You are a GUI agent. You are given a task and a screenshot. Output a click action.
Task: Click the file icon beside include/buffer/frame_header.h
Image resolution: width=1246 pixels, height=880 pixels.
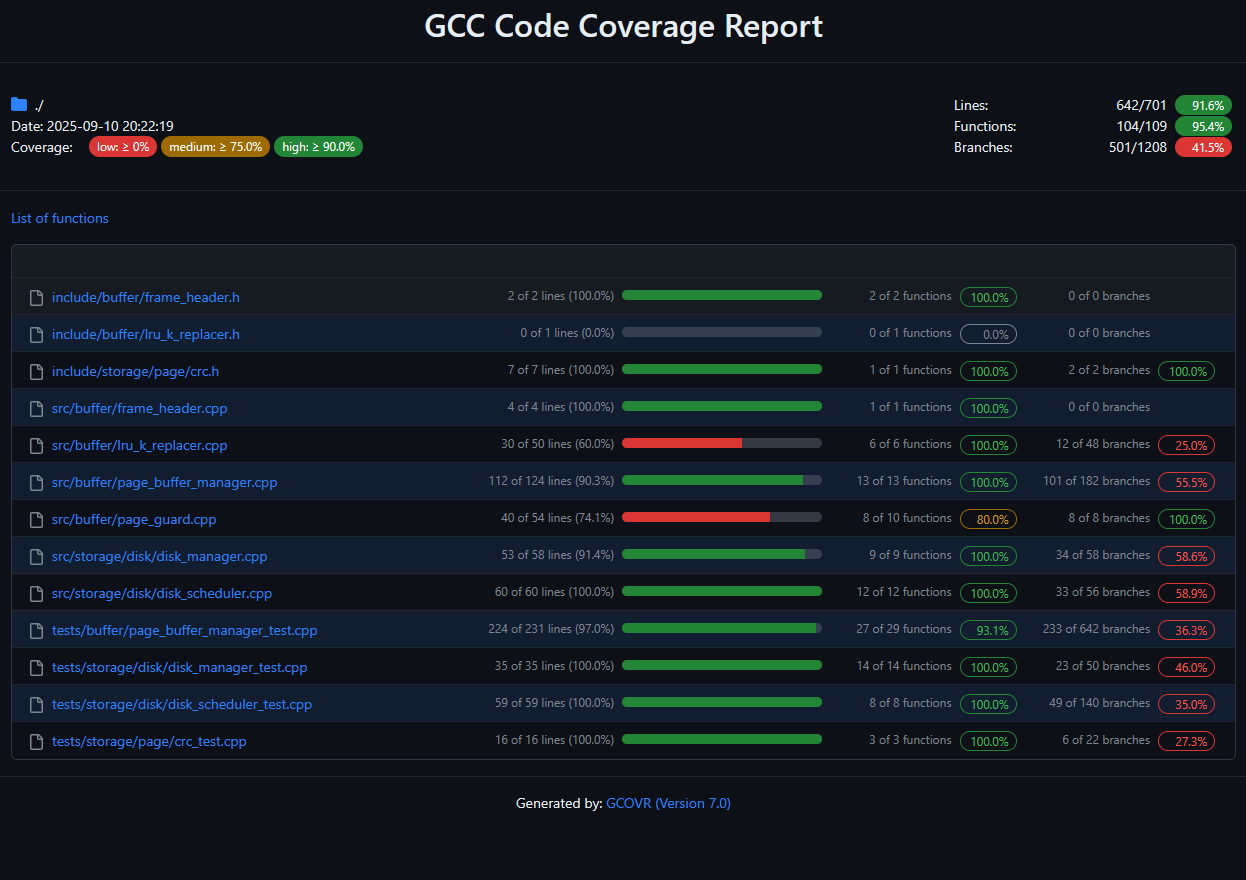click(x=36, y=297)
